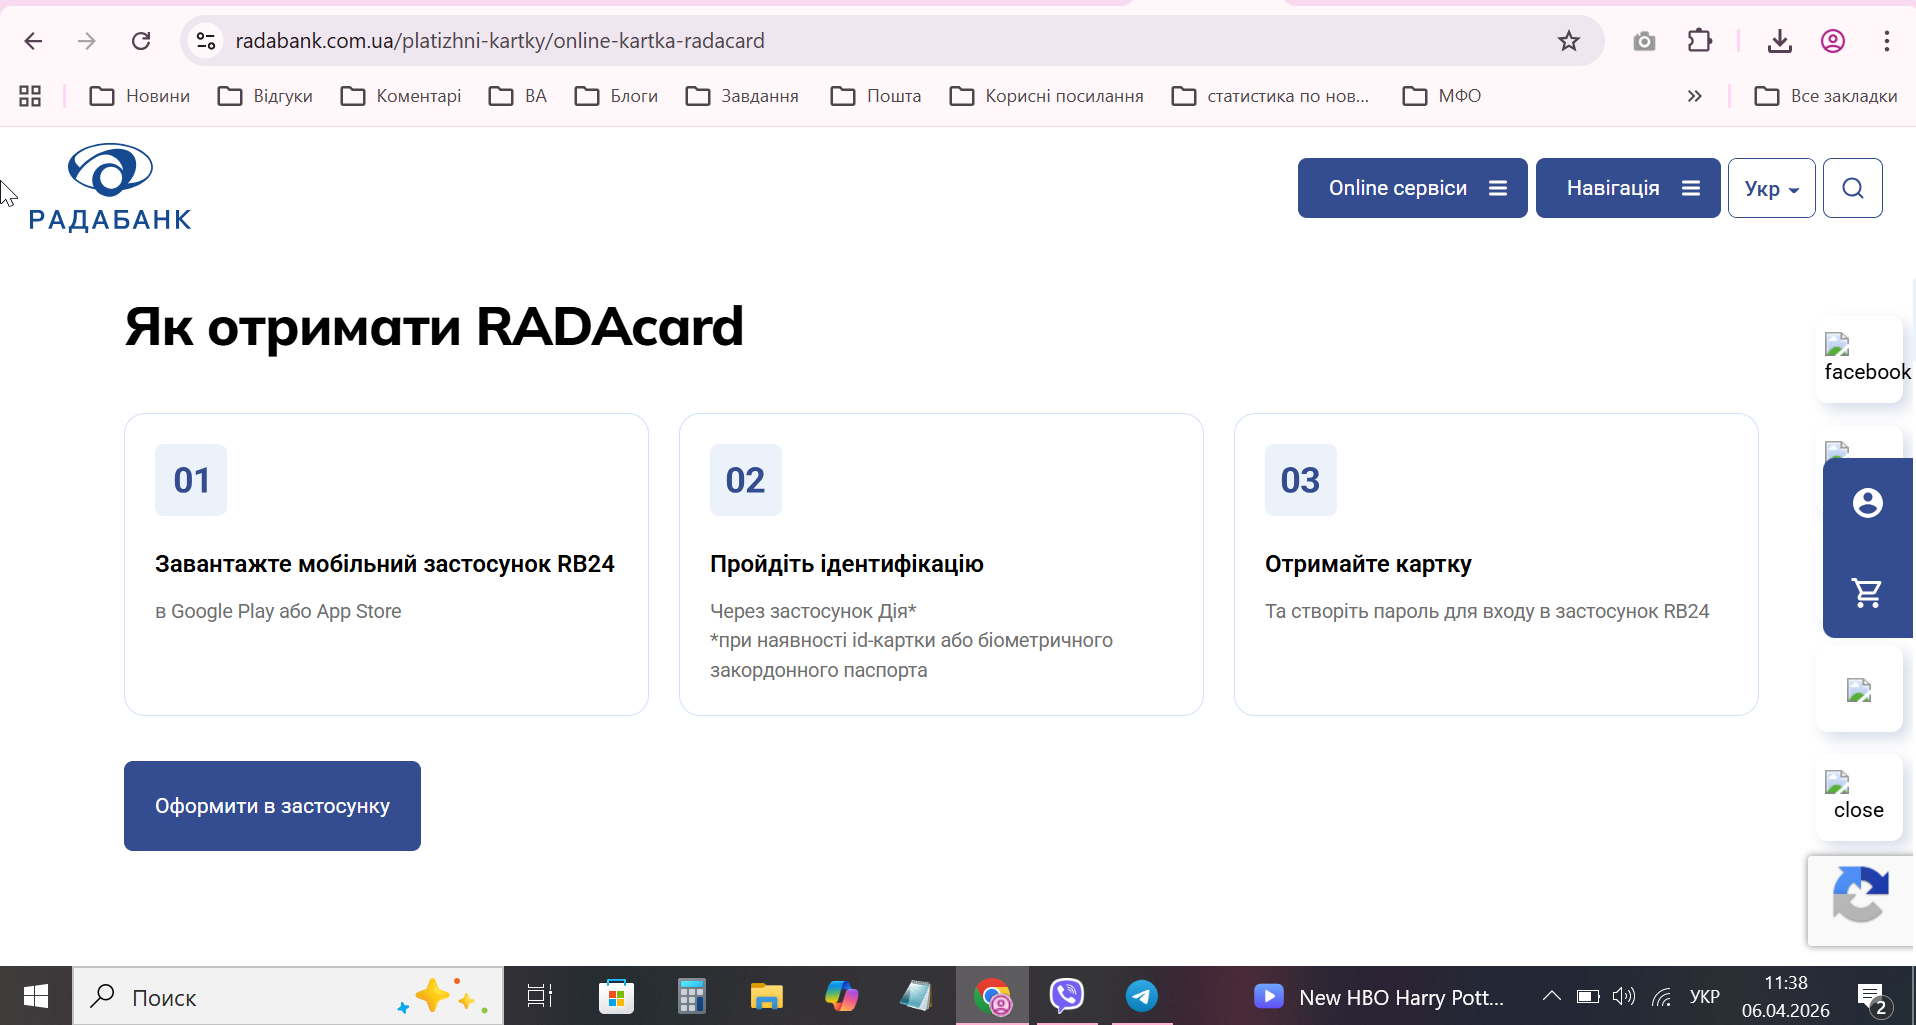Viewport: 1916px width, 1025px height.
Task: Click the reCAPTCHA badge
Action: 1861,901
